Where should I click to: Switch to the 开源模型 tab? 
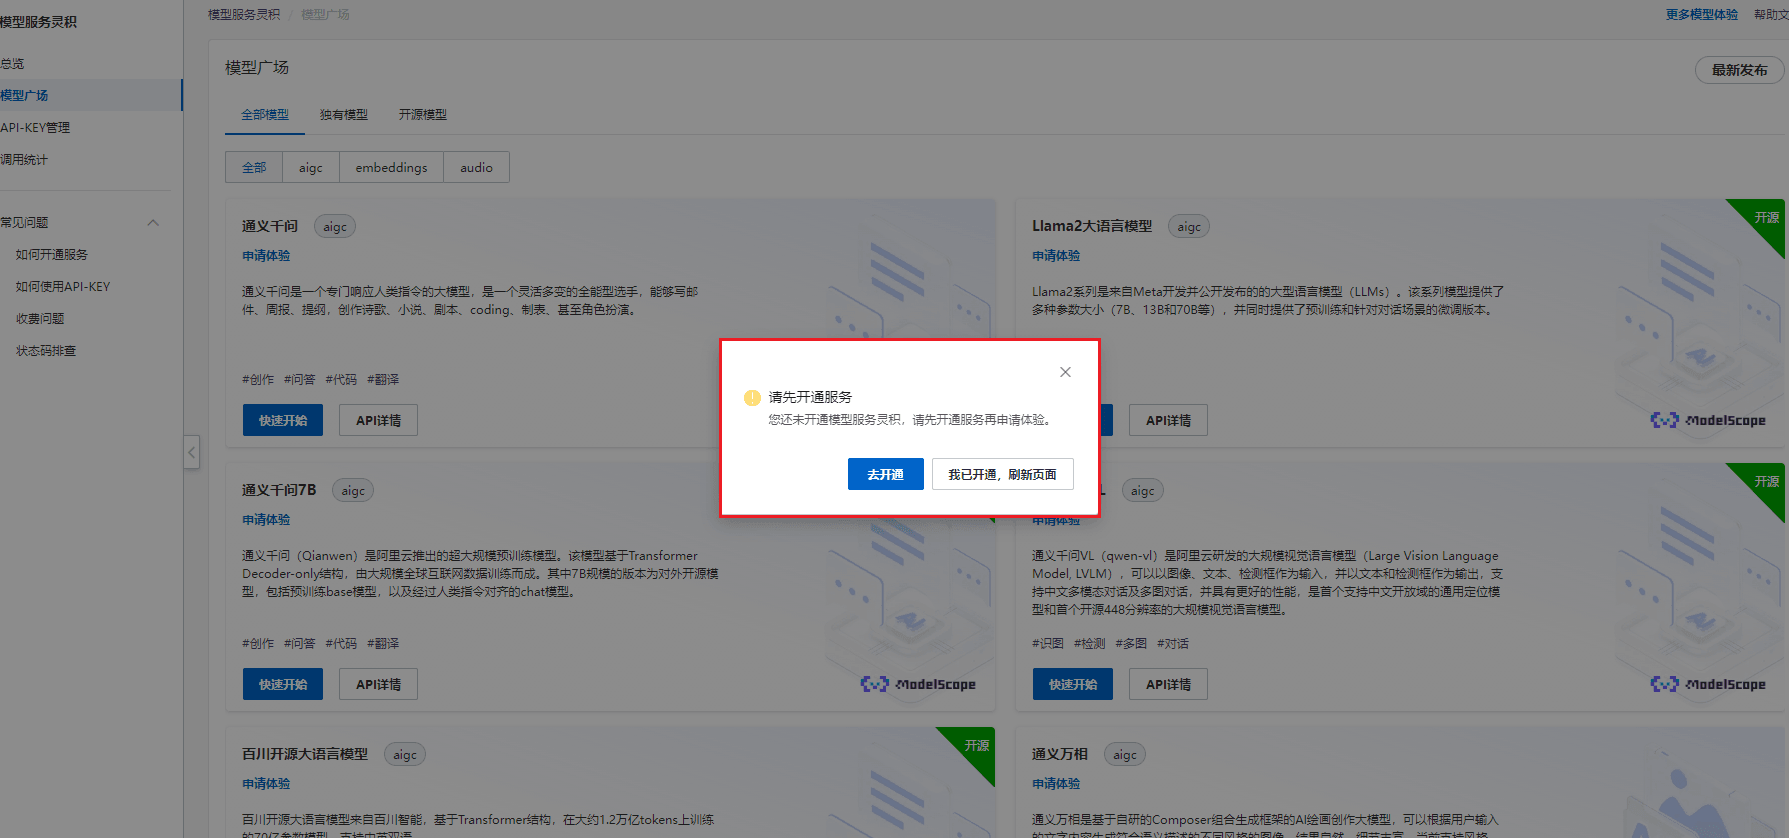(423, 115)
